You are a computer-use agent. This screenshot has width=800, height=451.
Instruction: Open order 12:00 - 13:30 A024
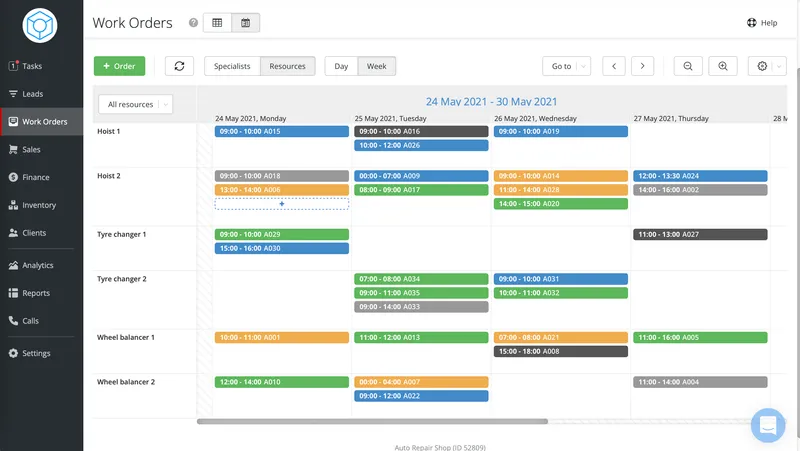coord(700,176)
